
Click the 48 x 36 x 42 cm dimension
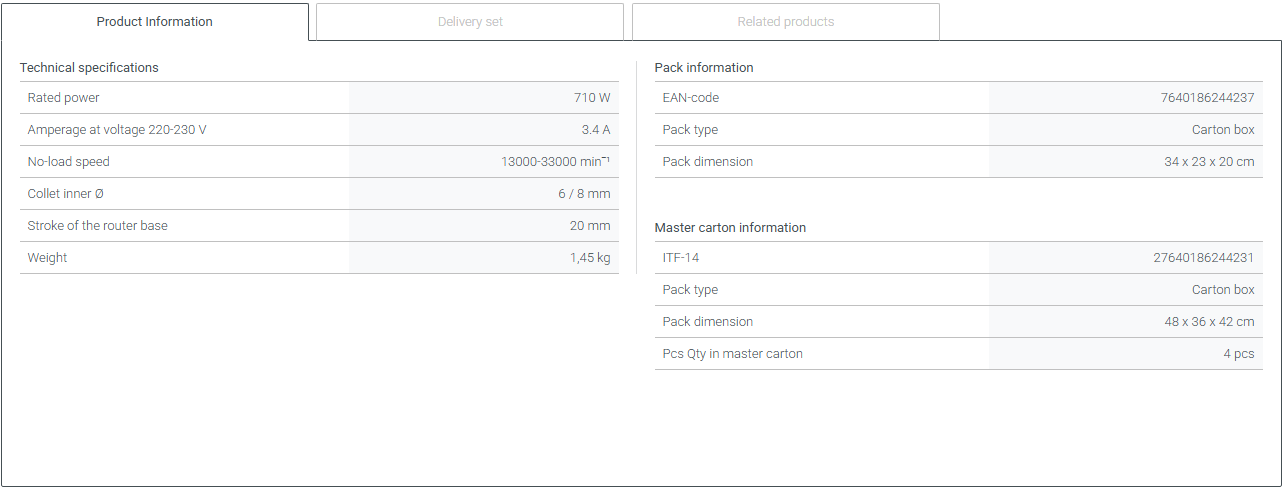1208,322
